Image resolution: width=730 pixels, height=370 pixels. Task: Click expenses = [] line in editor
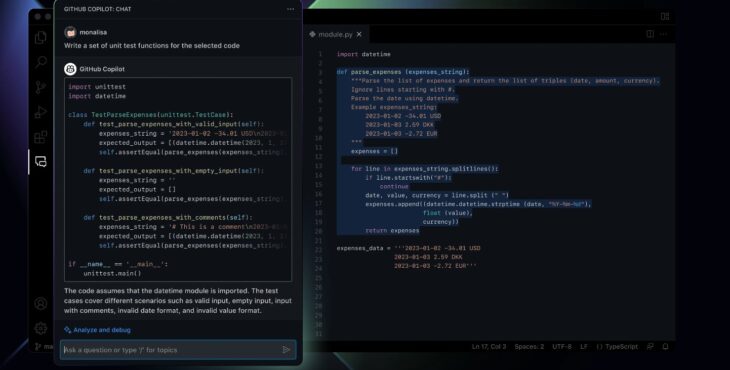[x=374, y=151]
